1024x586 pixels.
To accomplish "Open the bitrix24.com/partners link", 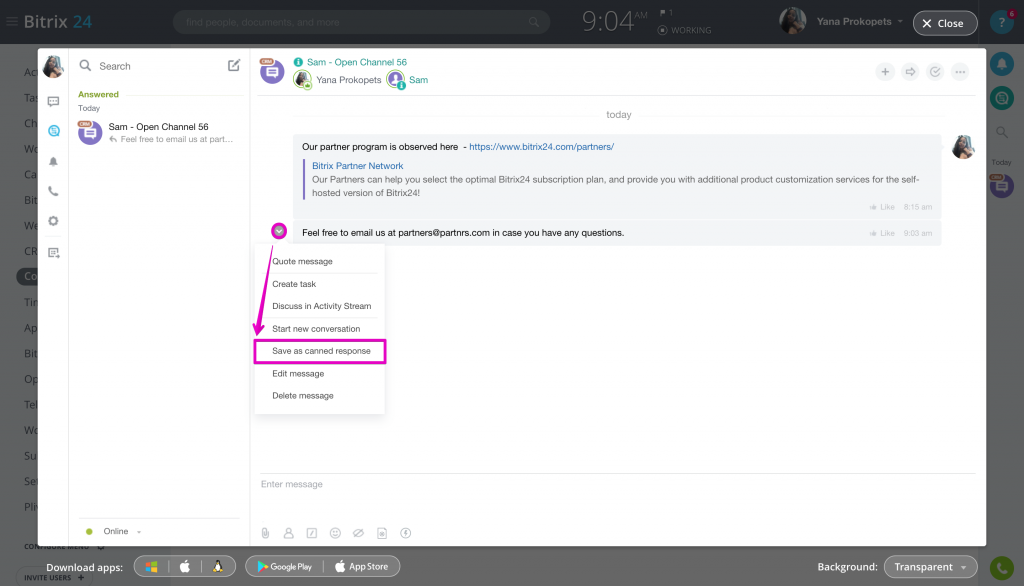I will click(541, 147).
